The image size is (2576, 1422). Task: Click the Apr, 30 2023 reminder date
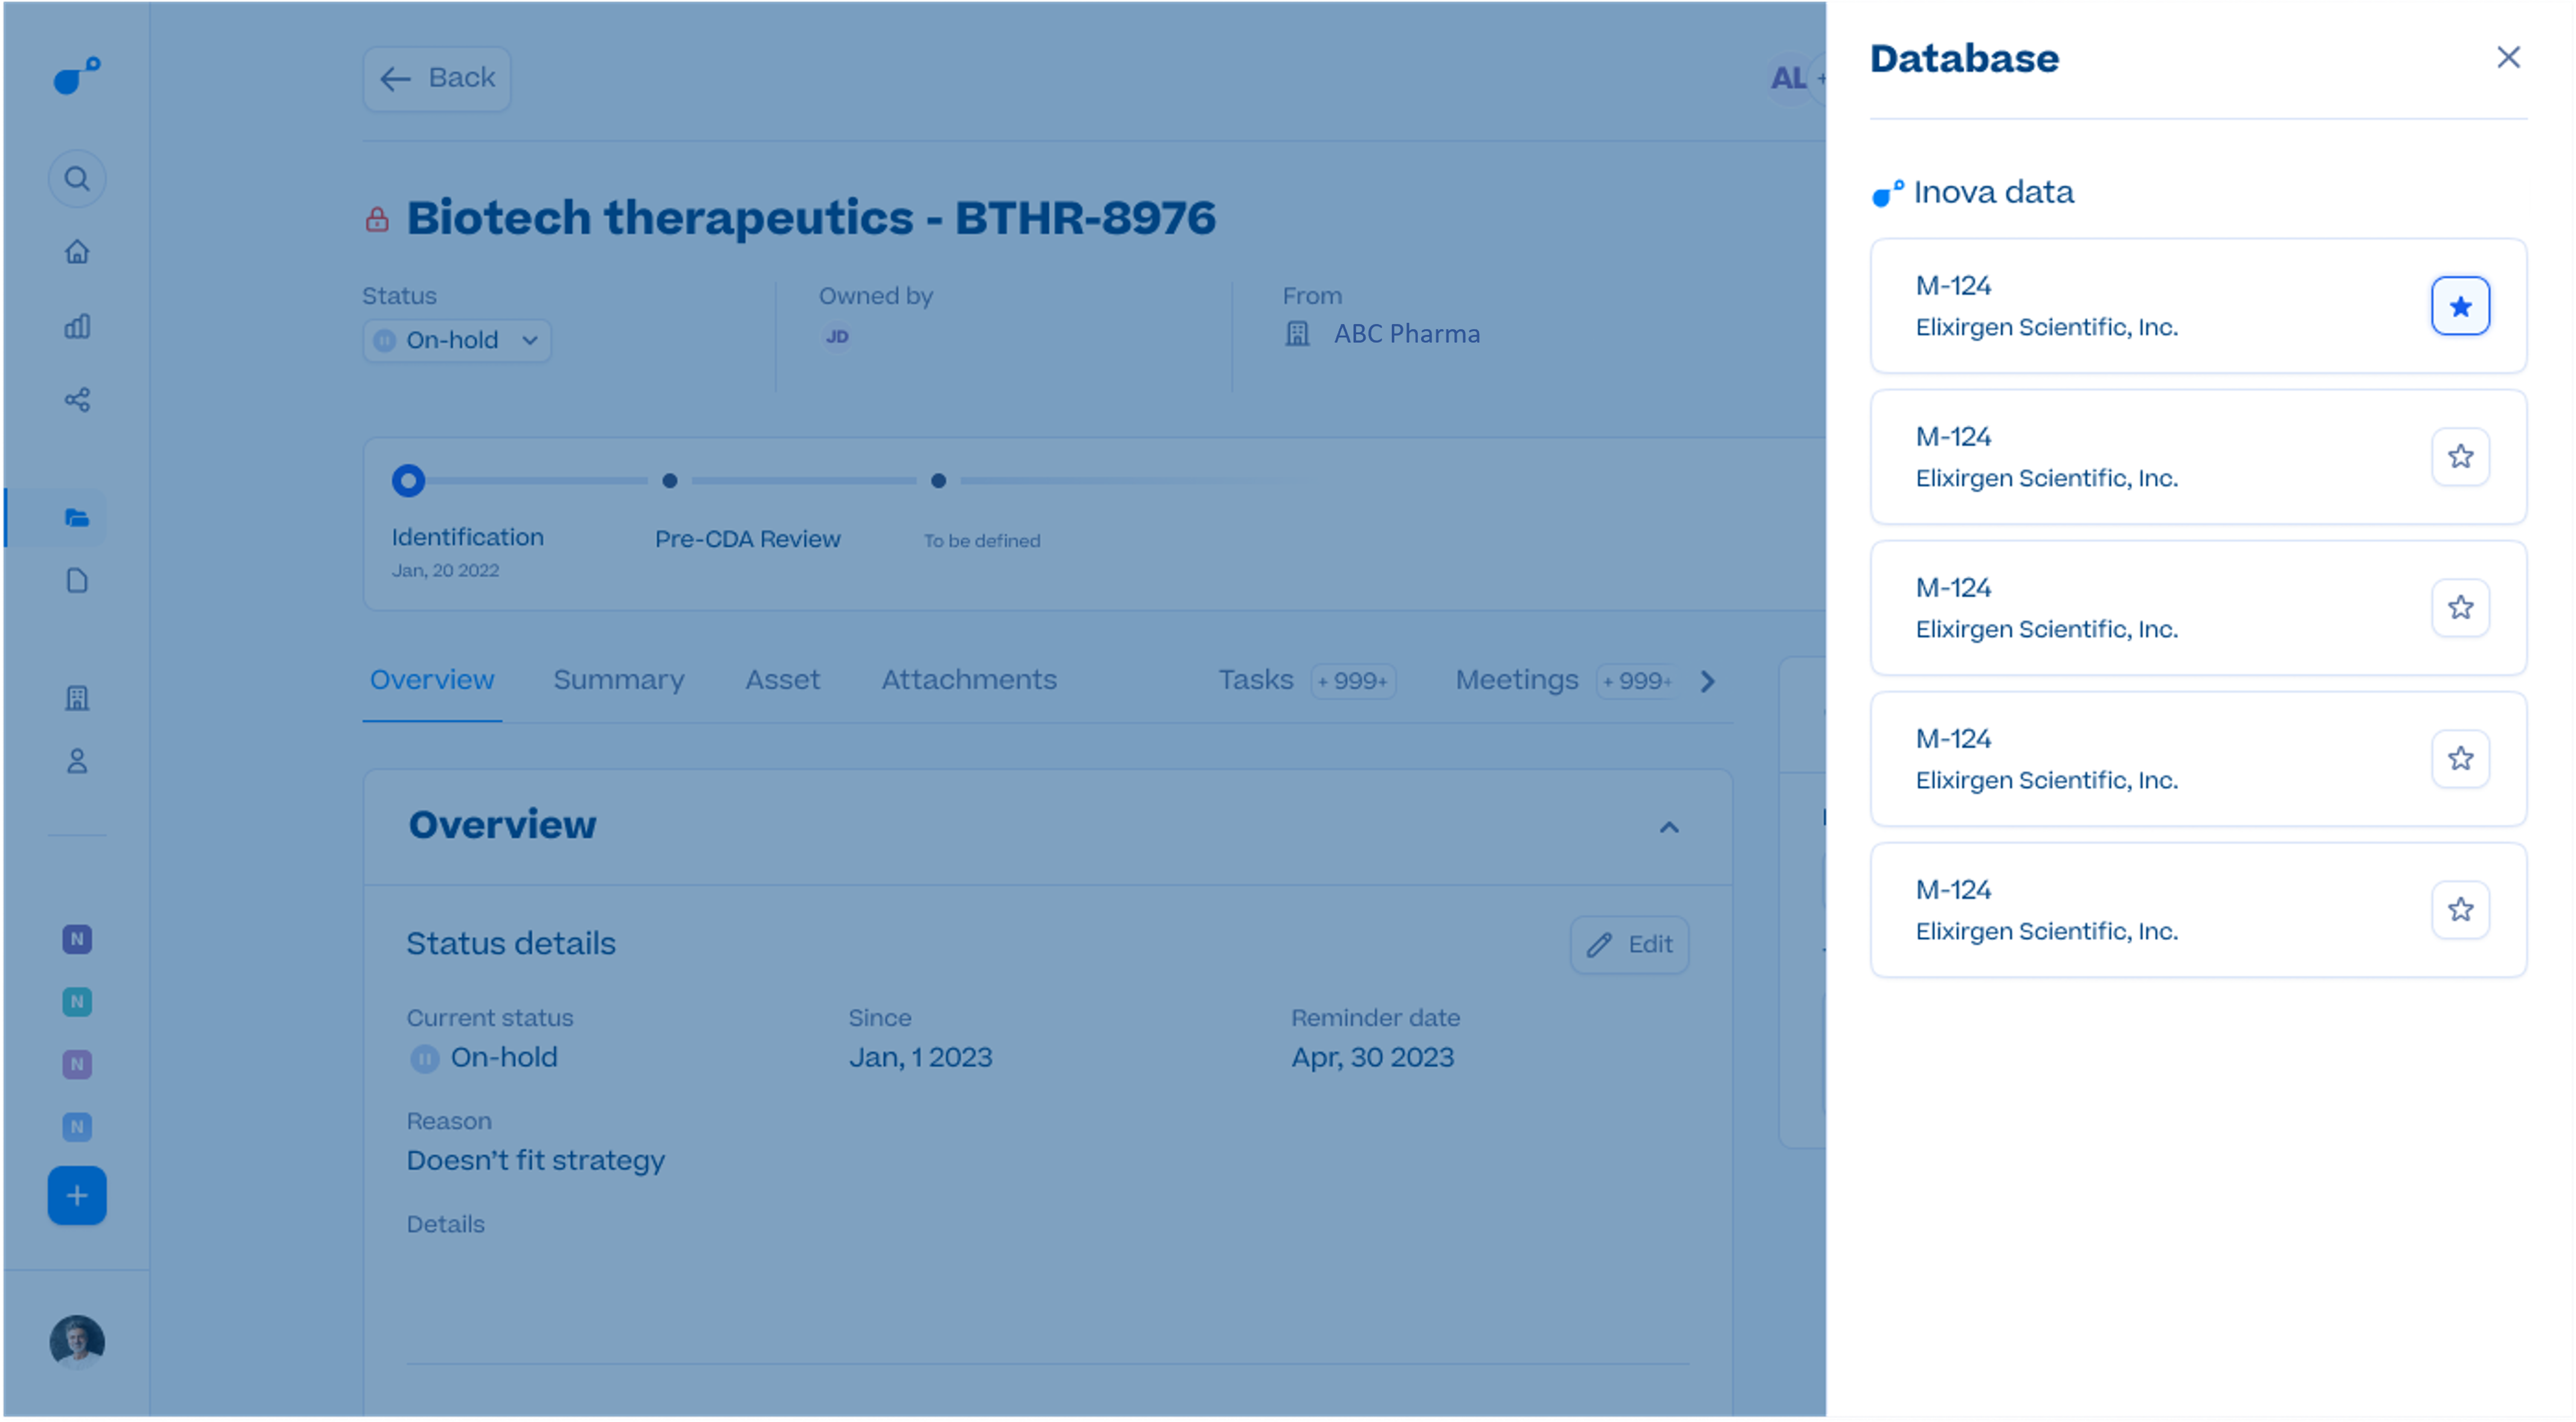tap(1372, 1058)
